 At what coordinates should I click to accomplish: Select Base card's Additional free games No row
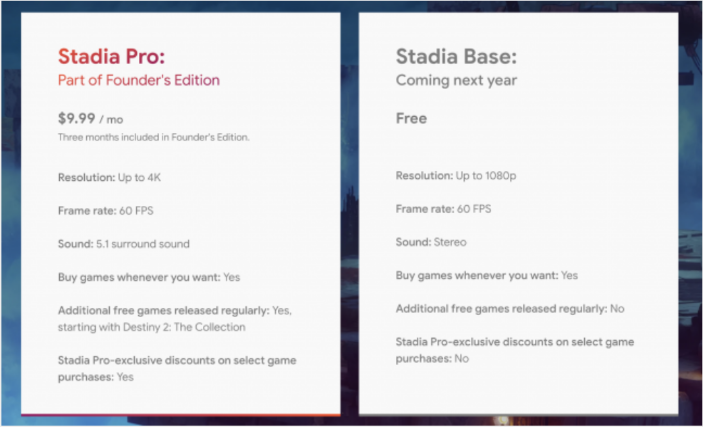[508, 309]
